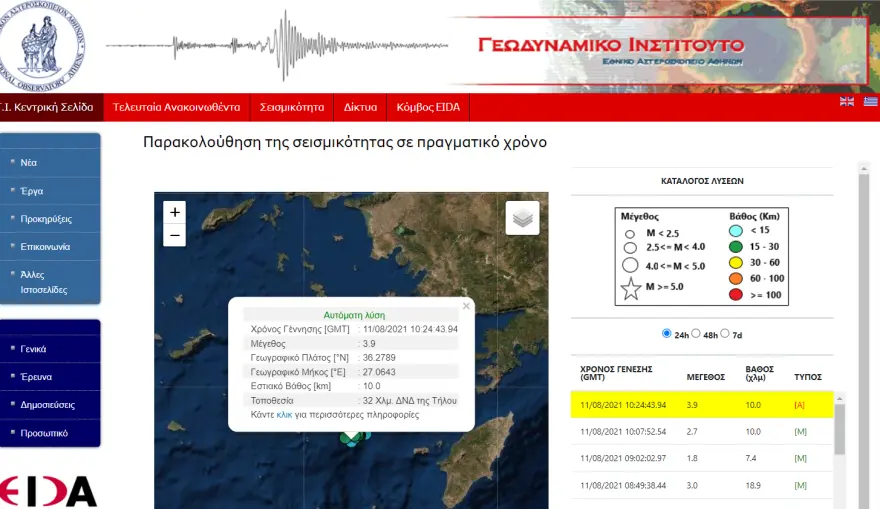Viewport: 880px width, 509px height.
Task: Close the earthquake info popup
Action: [x=466, y=307]
